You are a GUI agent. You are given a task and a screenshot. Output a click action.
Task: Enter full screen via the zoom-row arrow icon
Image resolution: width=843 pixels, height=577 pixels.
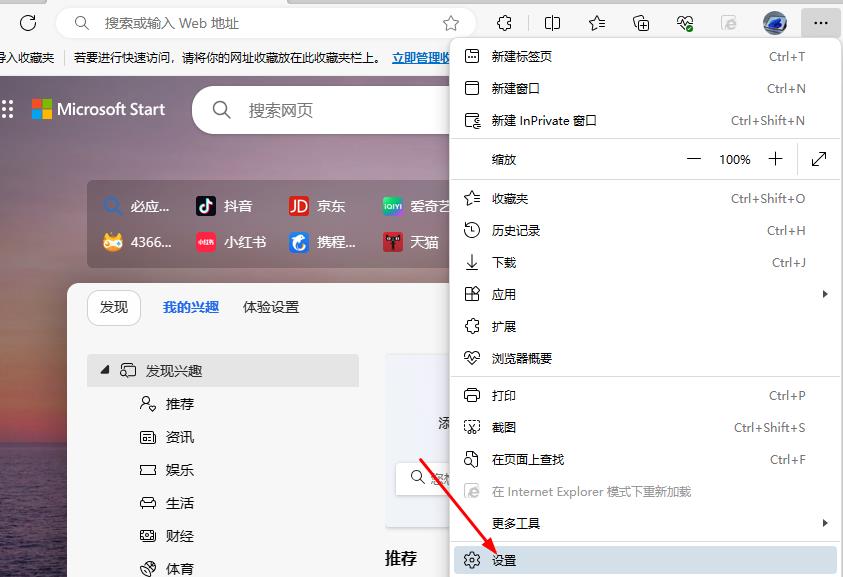click(x=819, y=159)
